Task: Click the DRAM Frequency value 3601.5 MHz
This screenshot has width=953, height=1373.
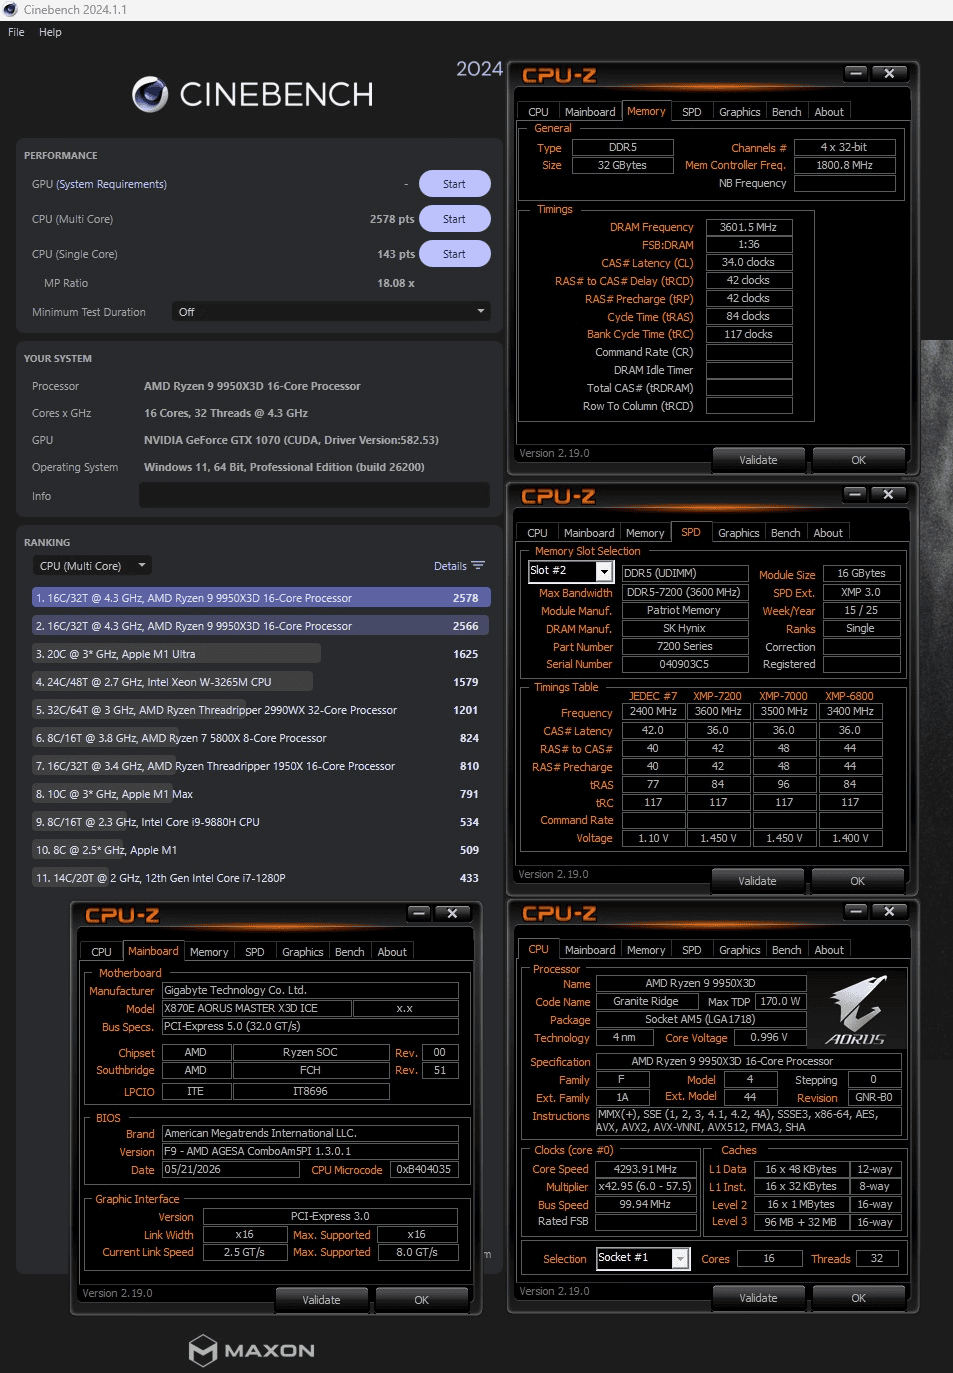Action: pos(748,227)
